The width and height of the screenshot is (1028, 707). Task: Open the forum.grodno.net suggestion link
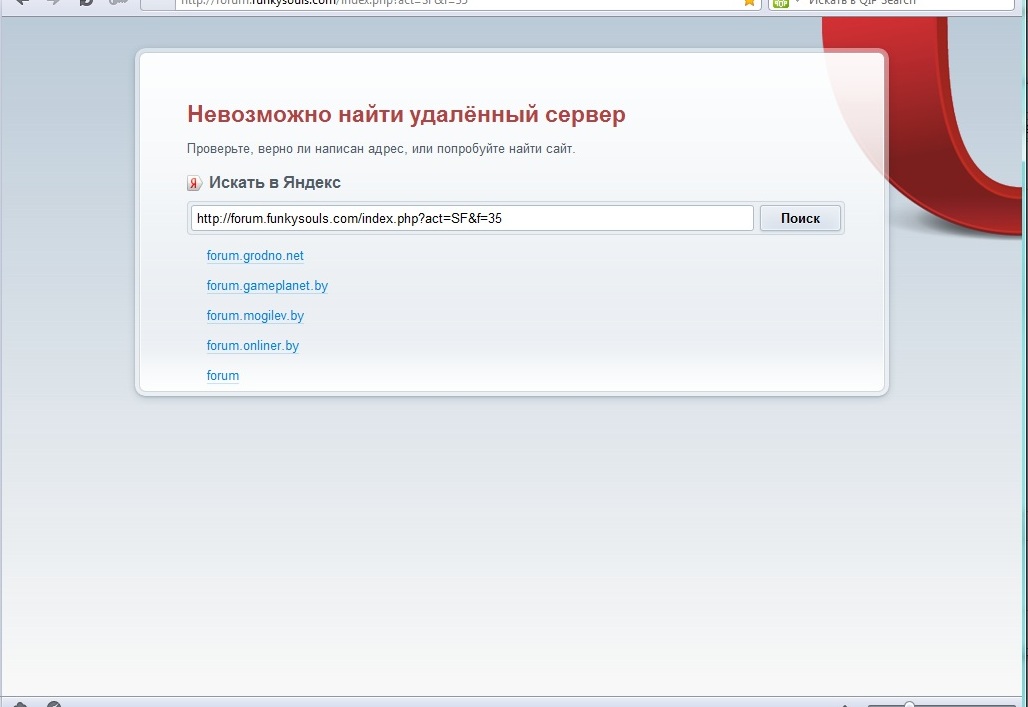[255, 256]
